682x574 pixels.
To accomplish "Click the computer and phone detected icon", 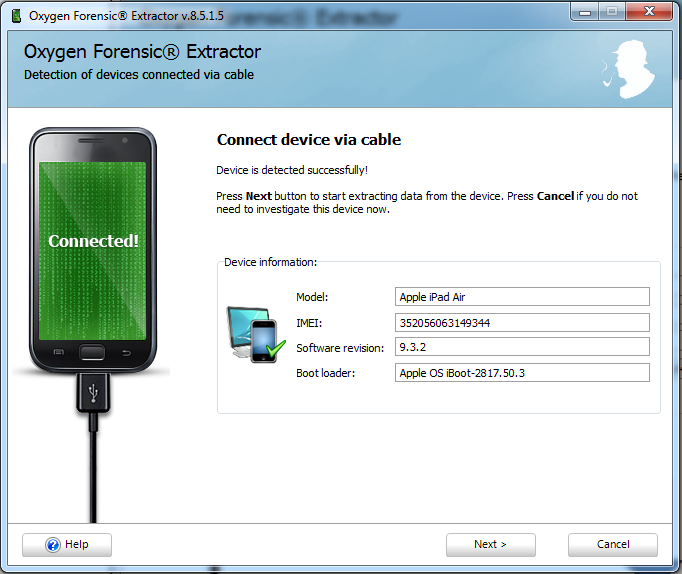I will tap(256, 334).
